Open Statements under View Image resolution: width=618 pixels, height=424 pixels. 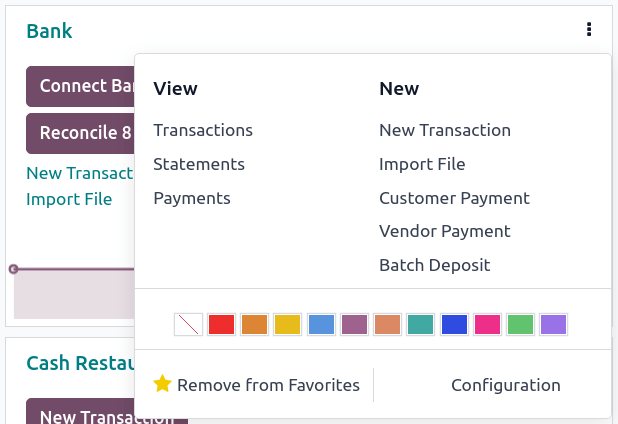(x=199, y=164)
